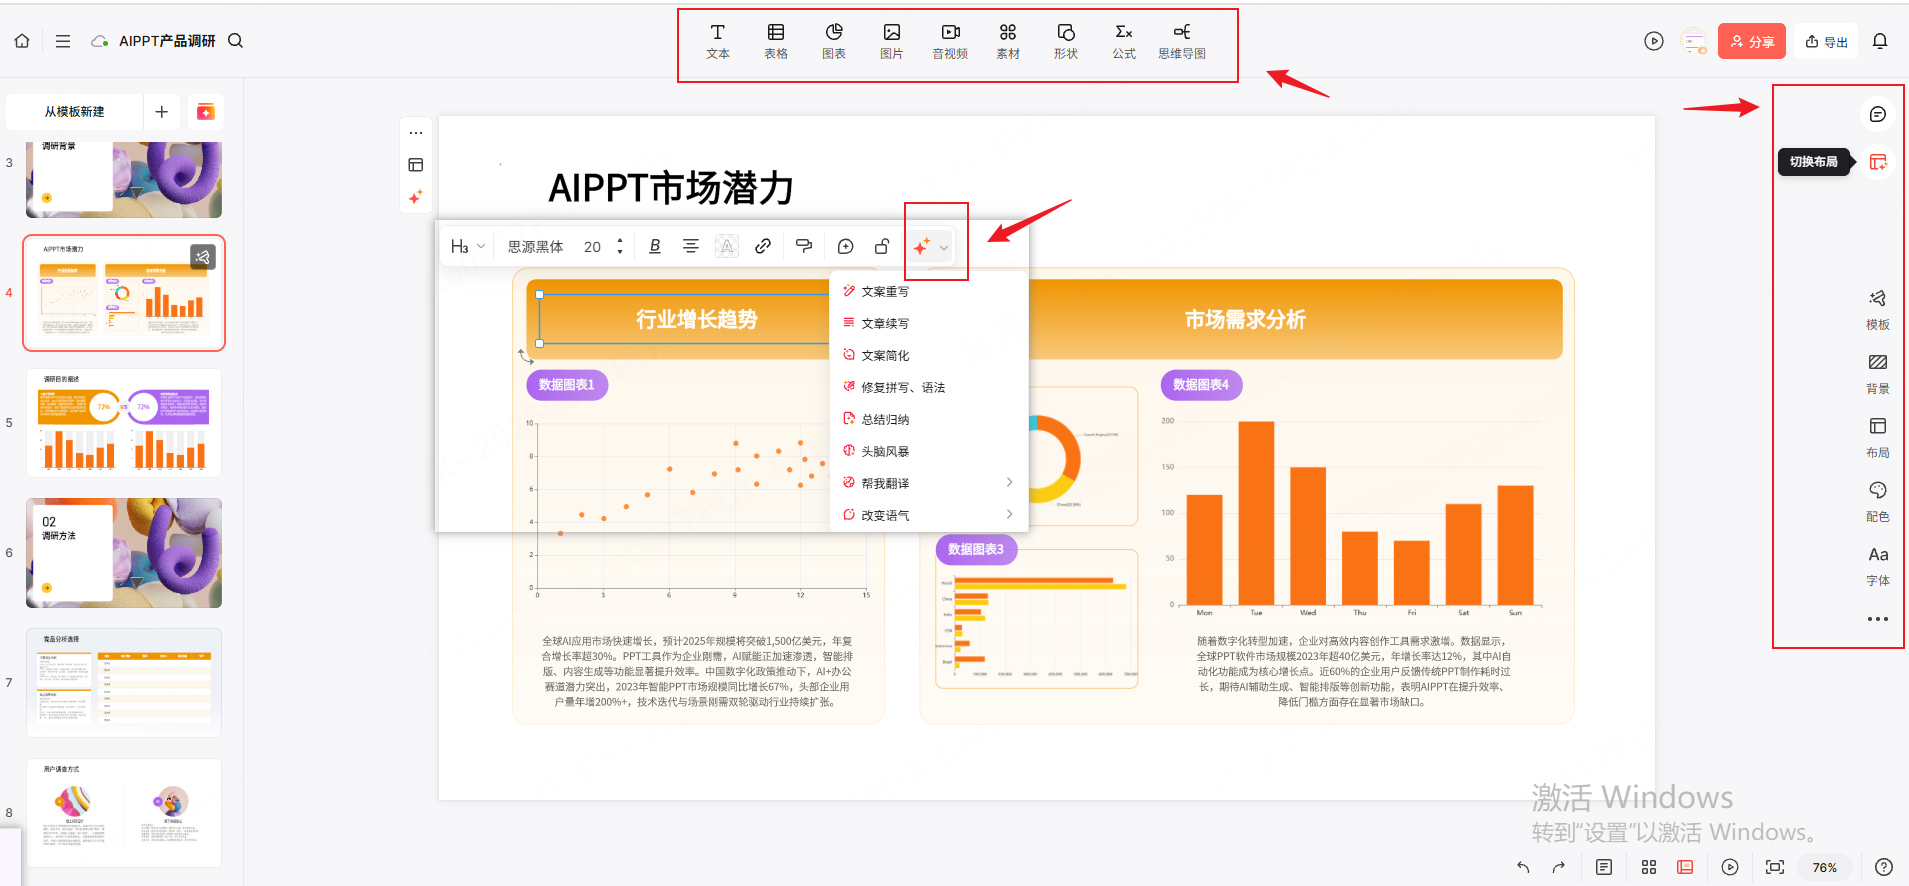Insert a table (表格)

776,42
